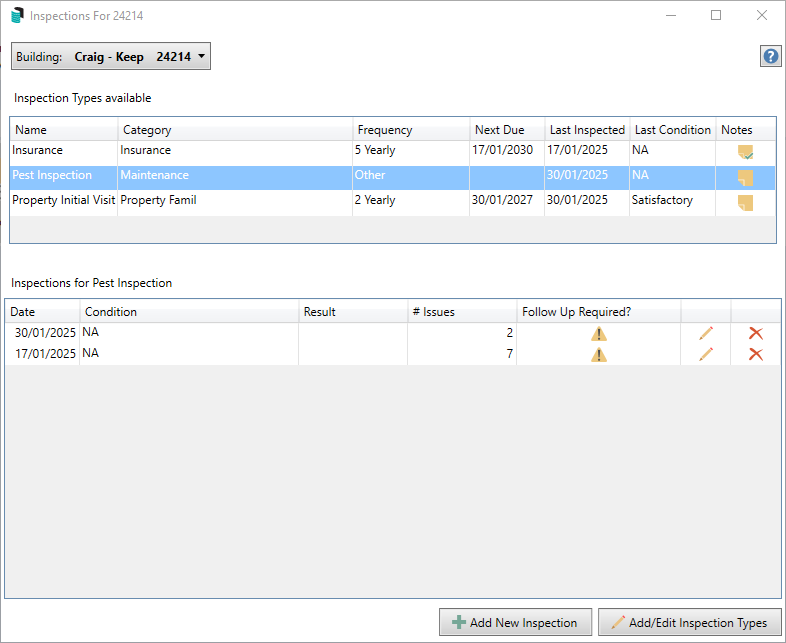Viewport: 786px width, 643px height.
Task: Open notes icon for Pest Inspection row
Action: [x=745, y=178]
